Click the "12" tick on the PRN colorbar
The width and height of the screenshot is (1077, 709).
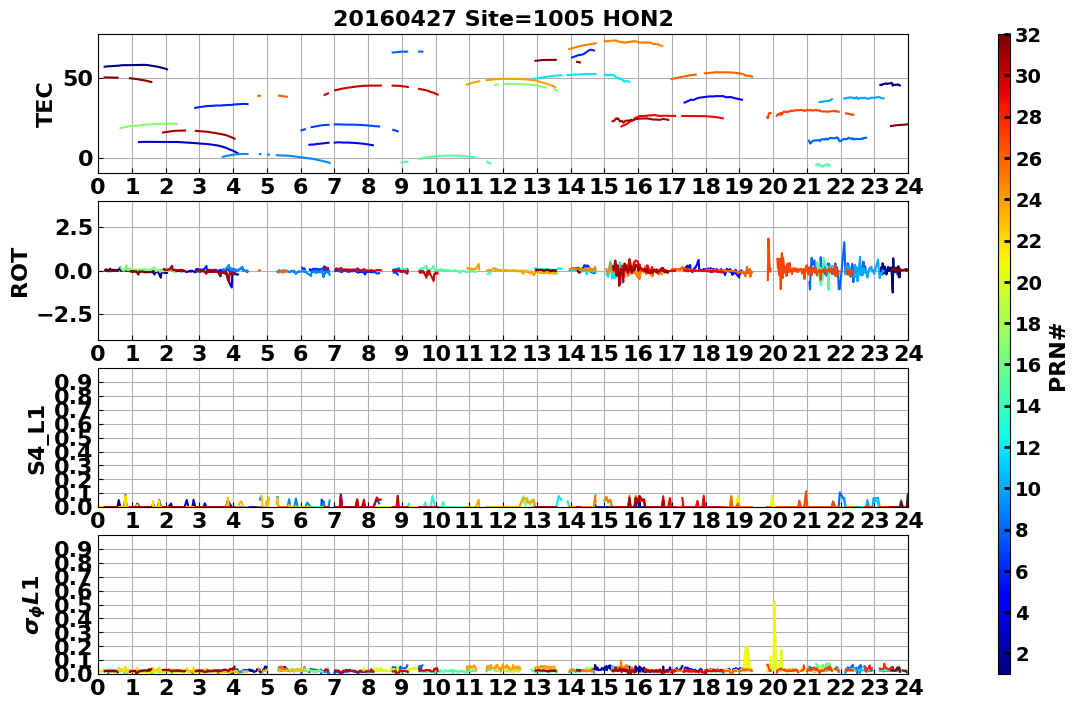[1028, 447]
